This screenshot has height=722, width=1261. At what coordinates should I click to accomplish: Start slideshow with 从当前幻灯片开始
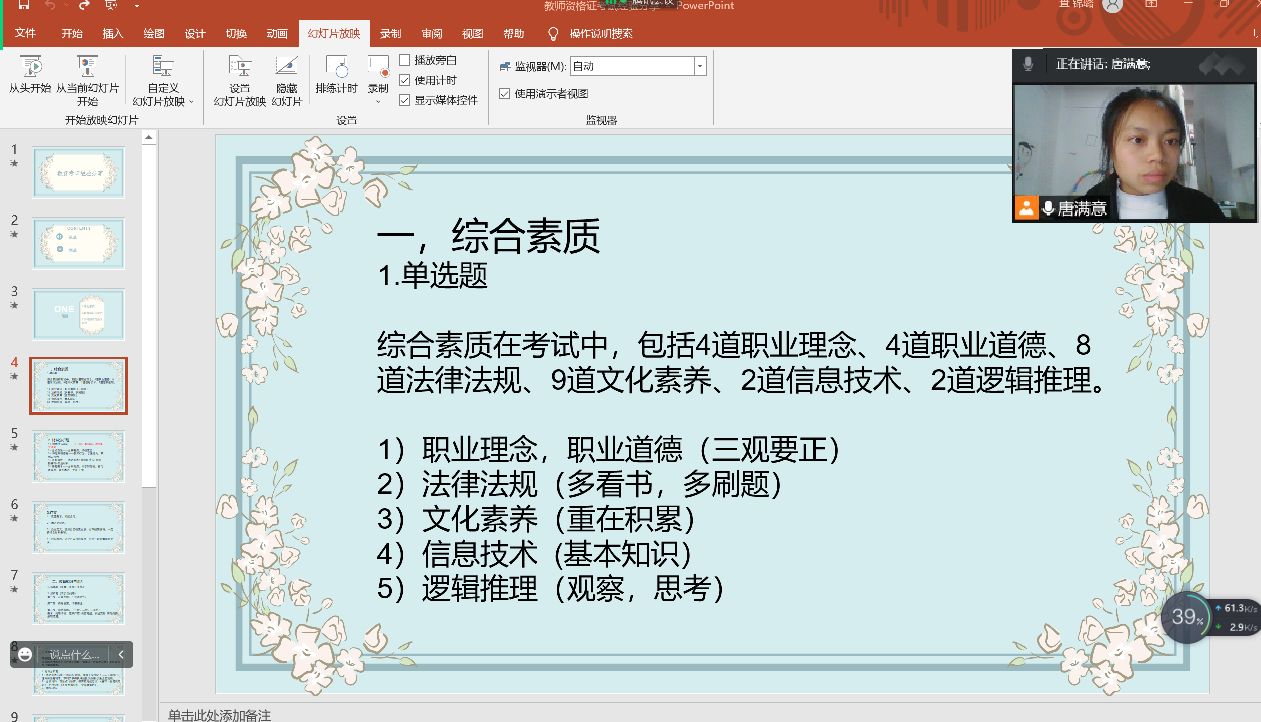pos(87,80)
